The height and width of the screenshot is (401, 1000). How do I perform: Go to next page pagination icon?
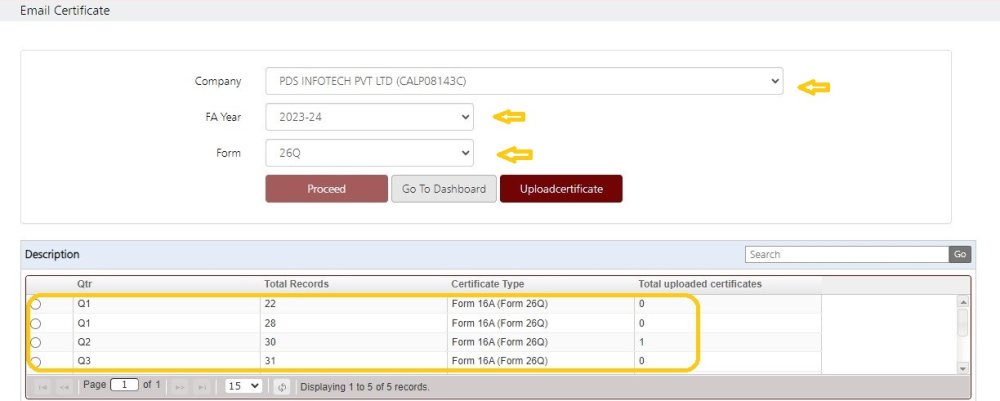point(180,387)
